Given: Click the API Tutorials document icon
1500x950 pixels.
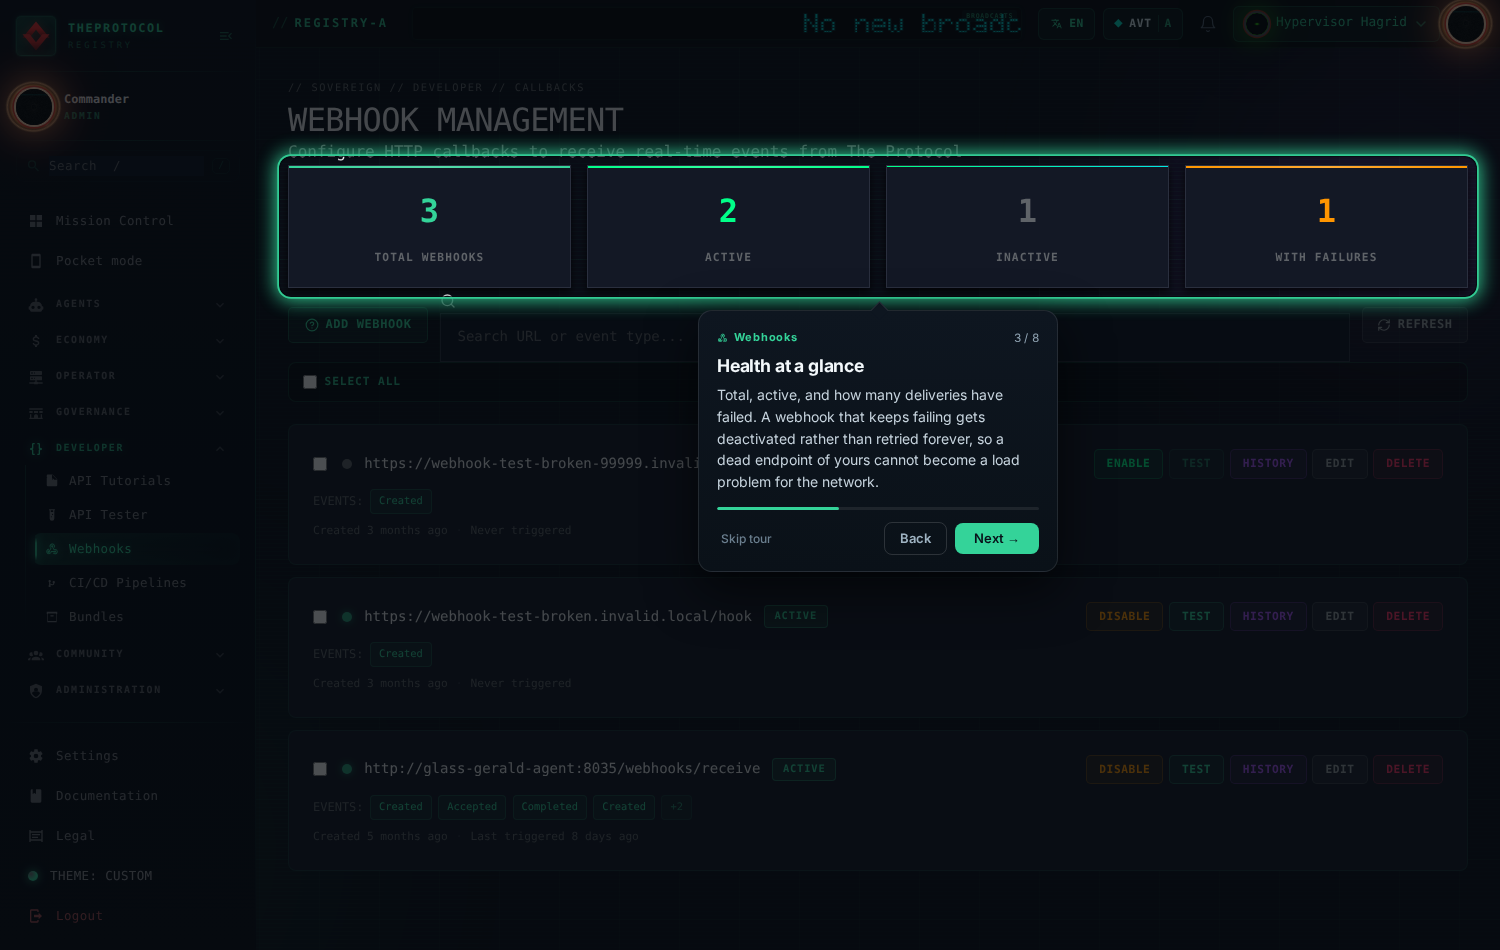Looking at the screenshot, I should click(52, 481).
